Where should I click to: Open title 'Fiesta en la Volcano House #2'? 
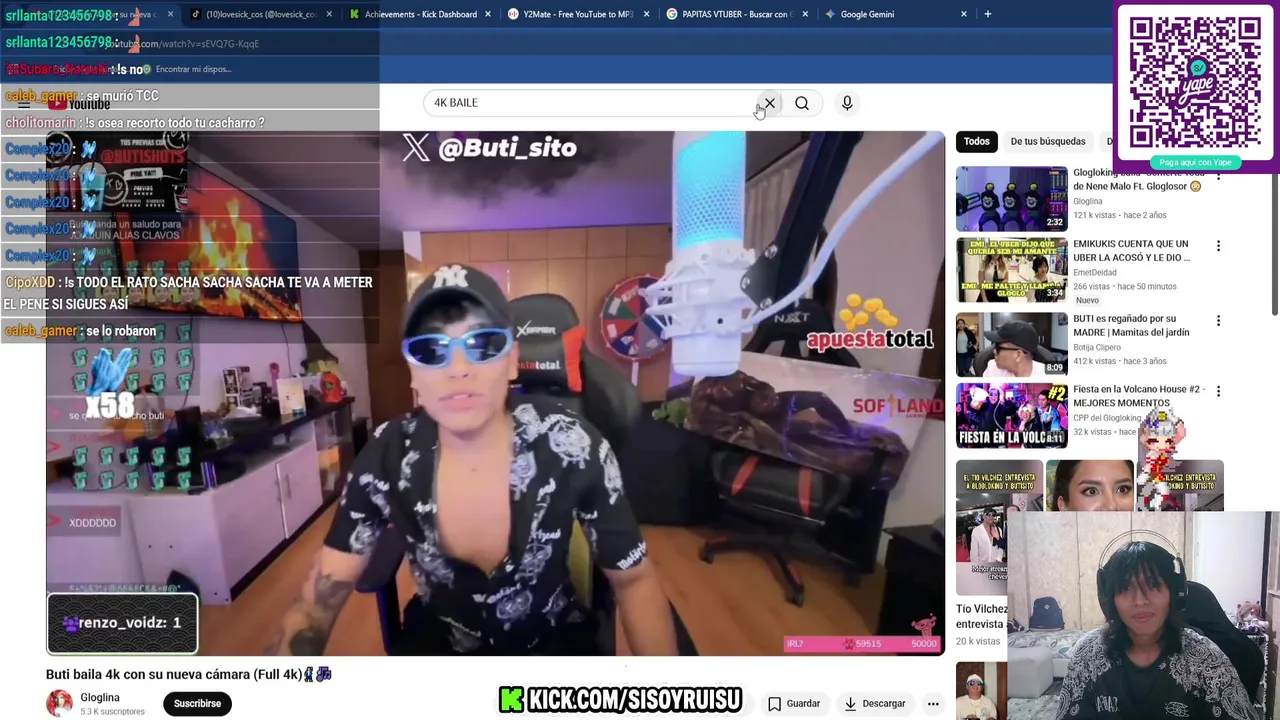[x=1136, y=396]
